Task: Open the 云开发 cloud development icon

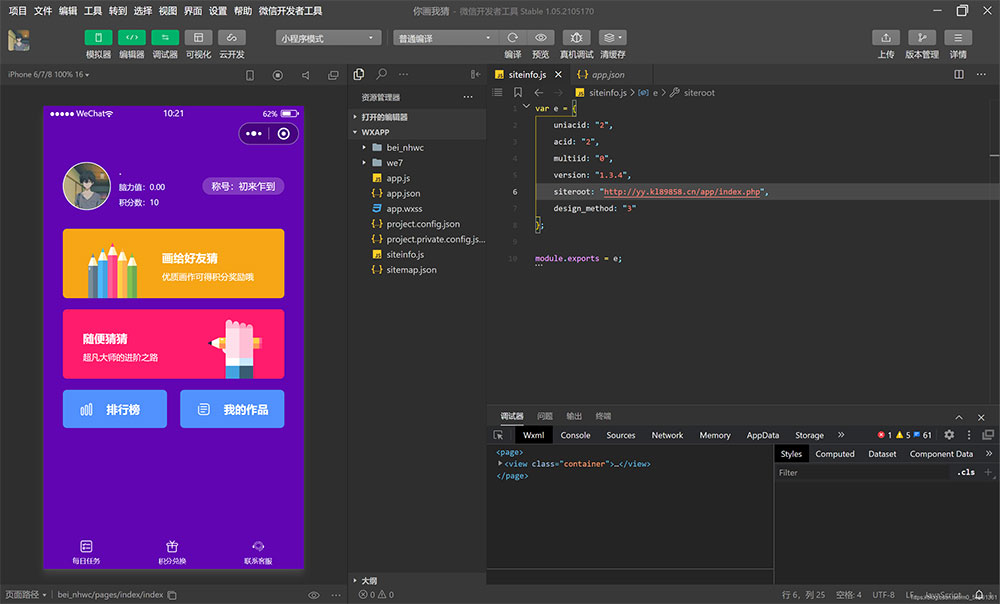Action: (232, 38)
